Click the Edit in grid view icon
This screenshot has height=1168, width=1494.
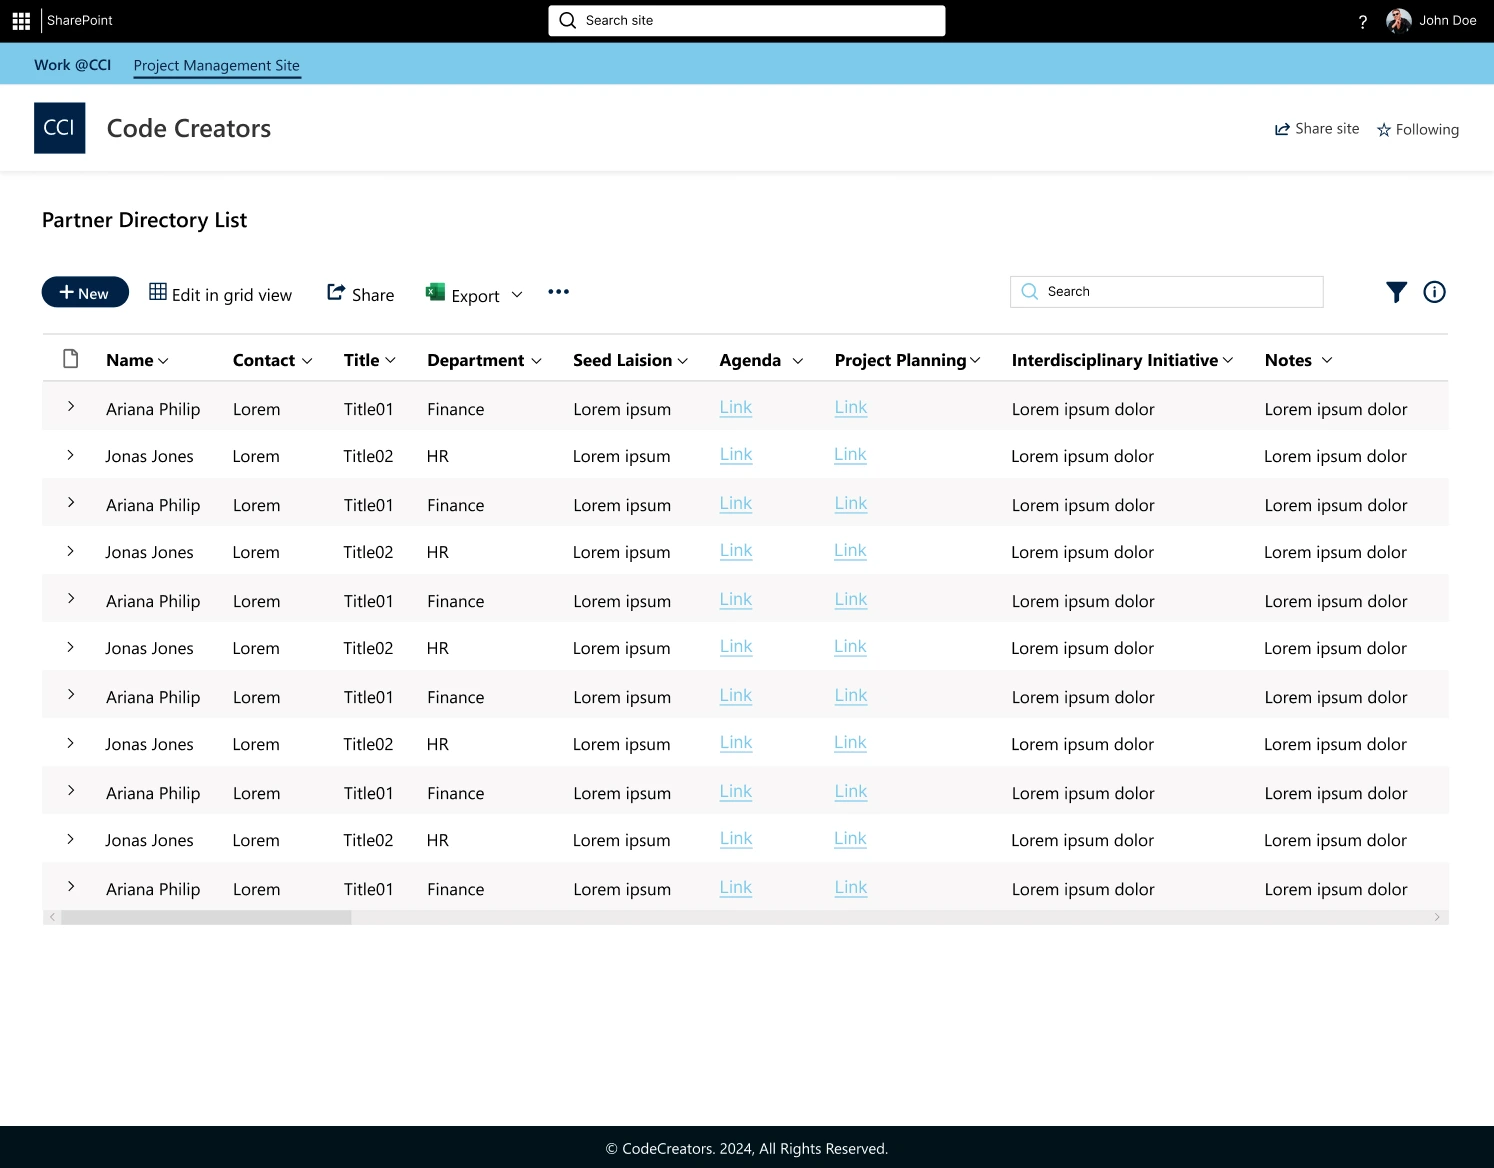pyautogui.click(x=157, y=291)
